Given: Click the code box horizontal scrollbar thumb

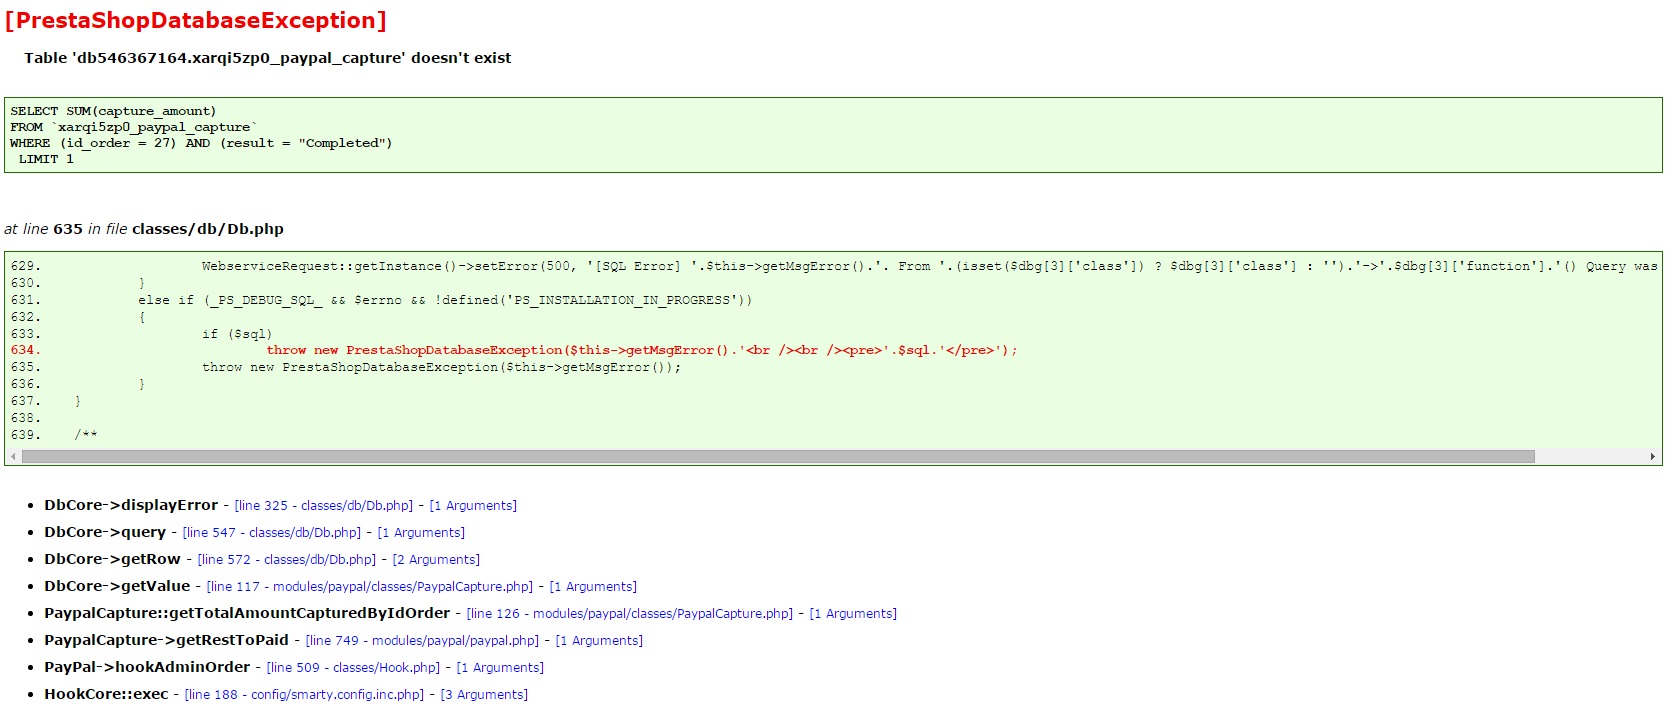Looking at the screenshot, I should pyautogui.click(x=778, y=457).
